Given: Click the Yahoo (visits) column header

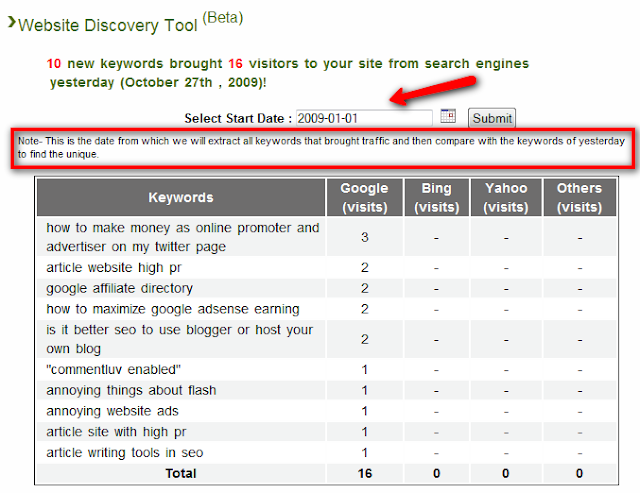Looking at the screenshot, I should click(x=506, y=198).
